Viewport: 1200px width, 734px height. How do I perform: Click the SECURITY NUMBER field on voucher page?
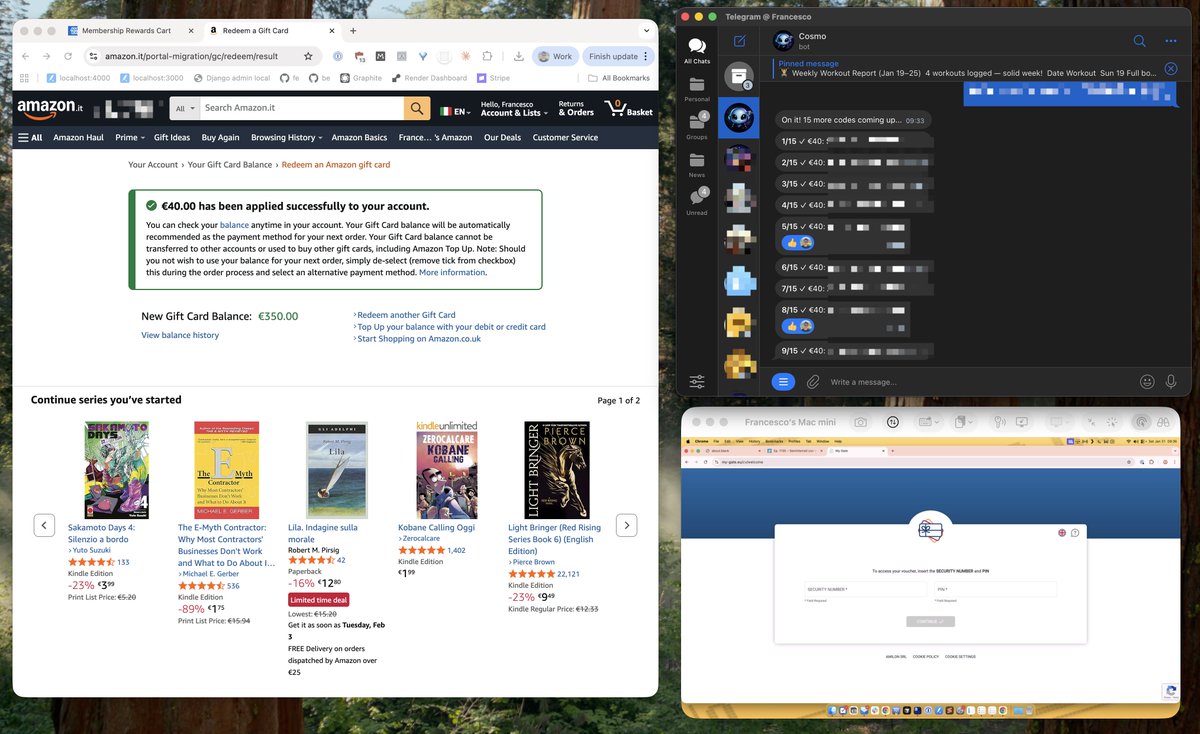pyautogui.click(x=865, y=590)
